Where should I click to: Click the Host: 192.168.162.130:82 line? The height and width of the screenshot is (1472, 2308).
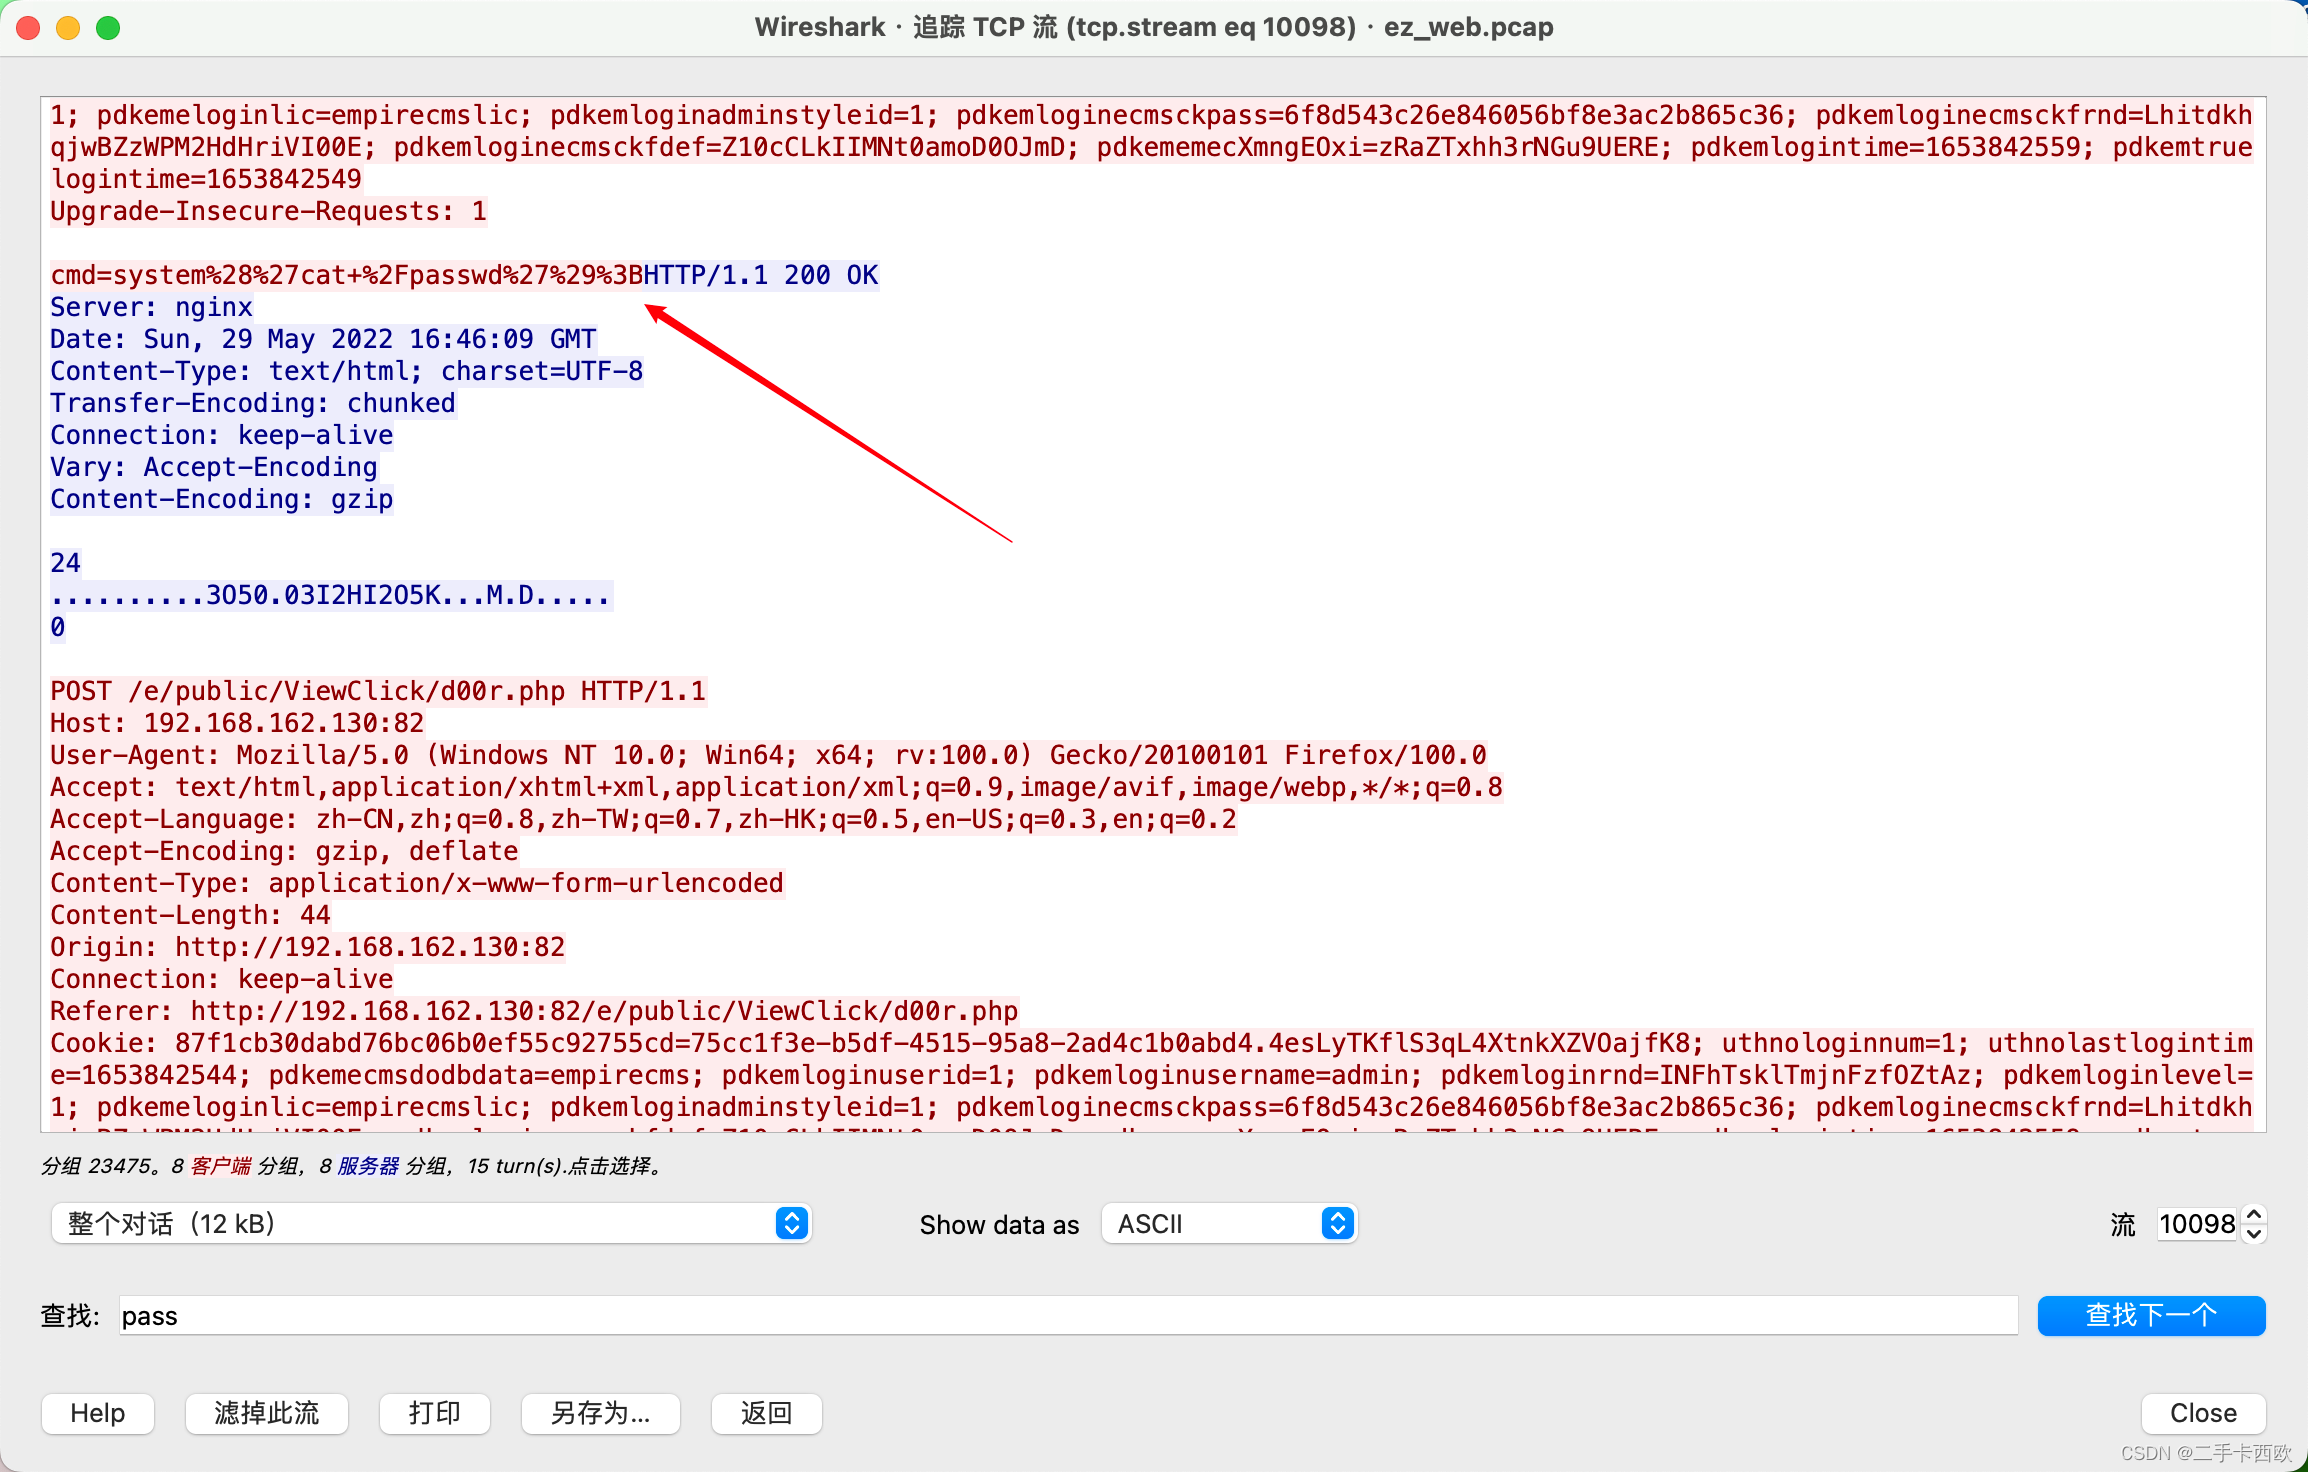237,723
